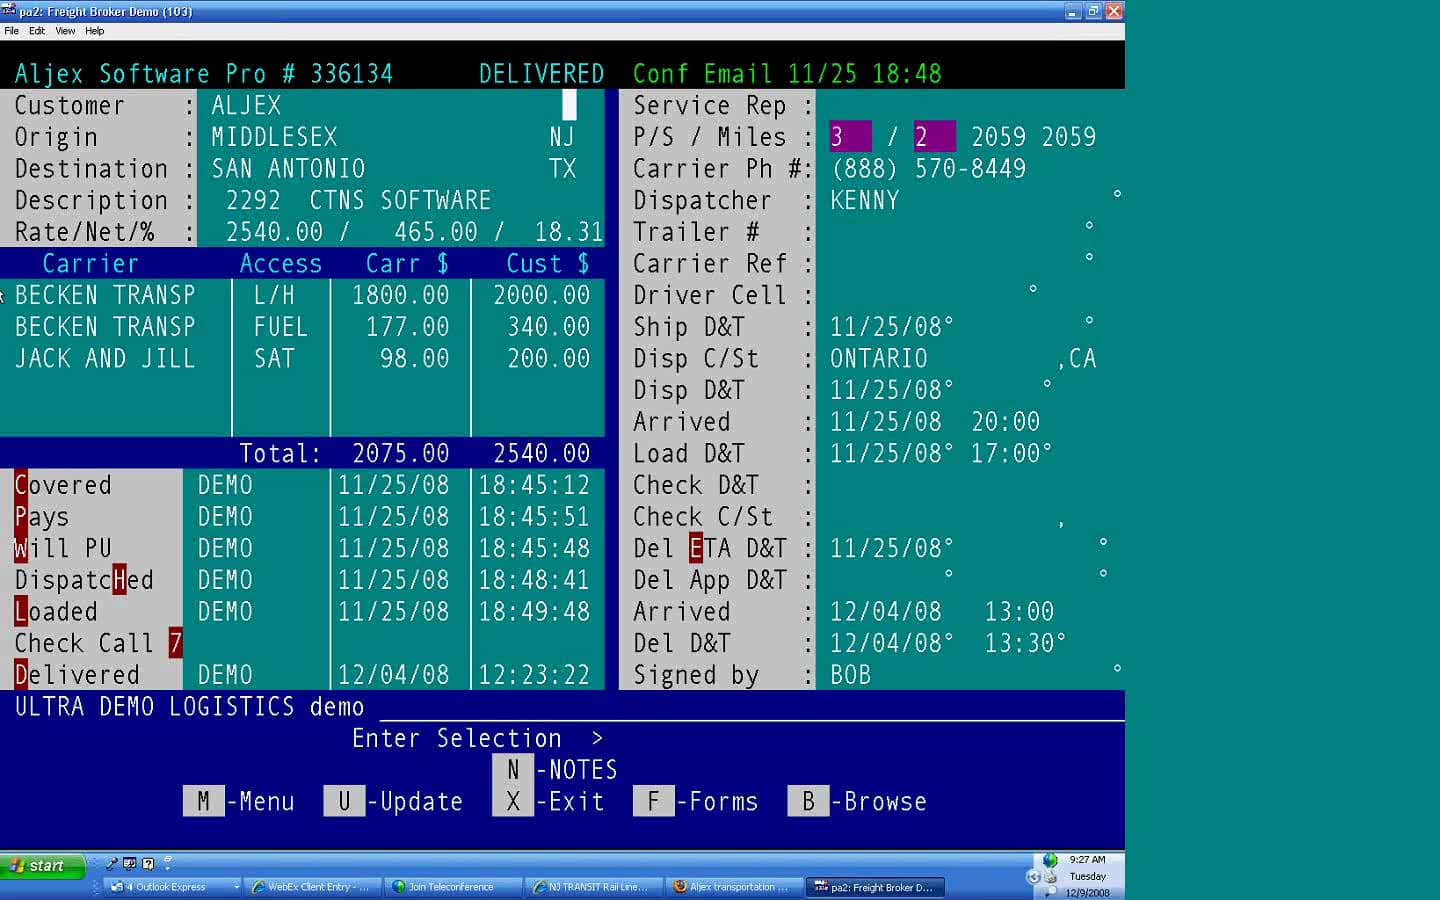This screenshot has height=900, width=1440.
Task: Open the View menu
Action: click(65, 31)
